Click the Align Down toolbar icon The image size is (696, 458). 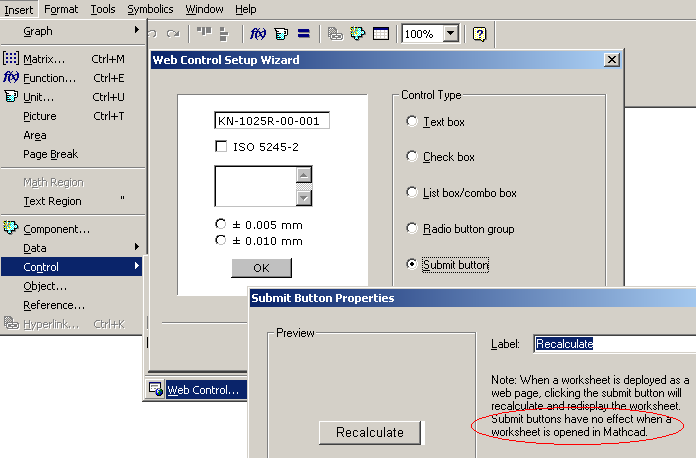[224, 34]
